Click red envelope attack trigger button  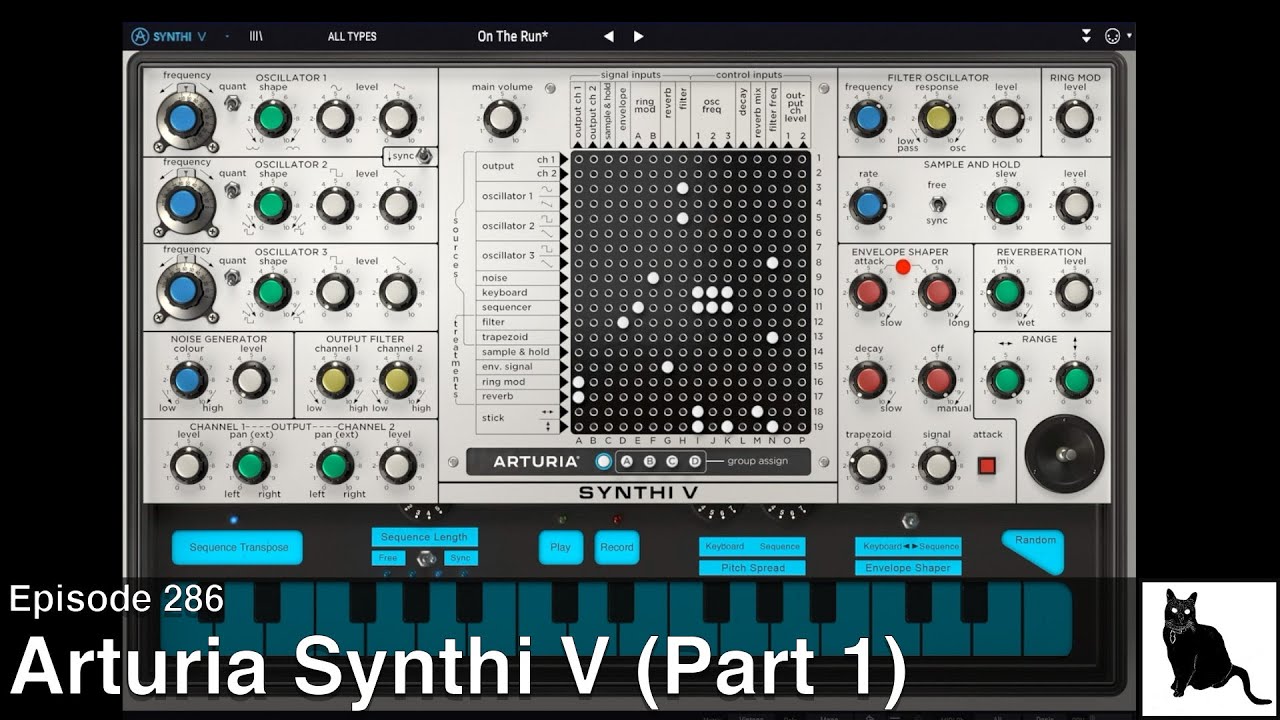click(987, 465)
